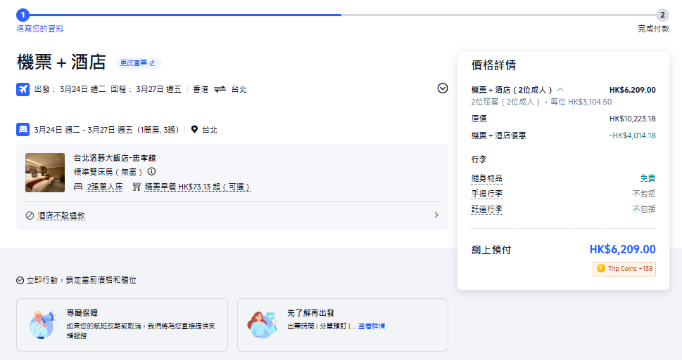This screenshot has width=682, height=360.
Task: Click the 精美早餐 optional breakfast link
Action: (197, 187)
